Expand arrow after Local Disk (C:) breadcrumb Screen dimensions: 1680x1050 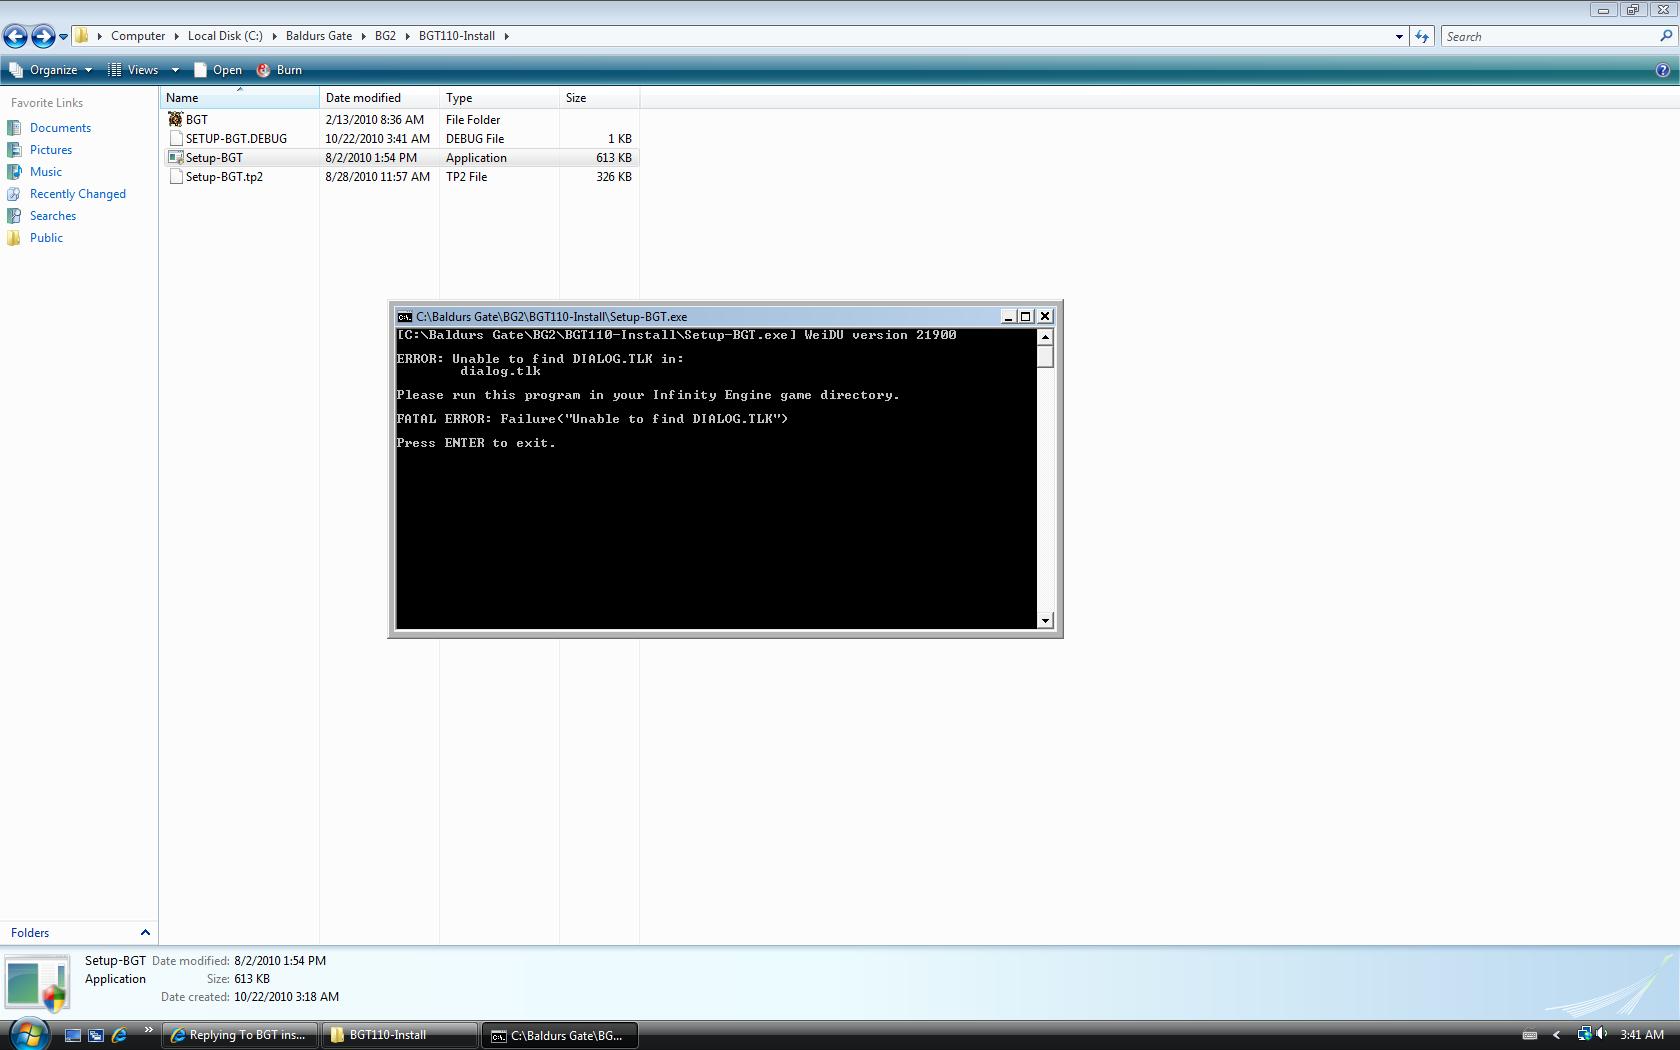pyautogui.click(x=274, y=36)
